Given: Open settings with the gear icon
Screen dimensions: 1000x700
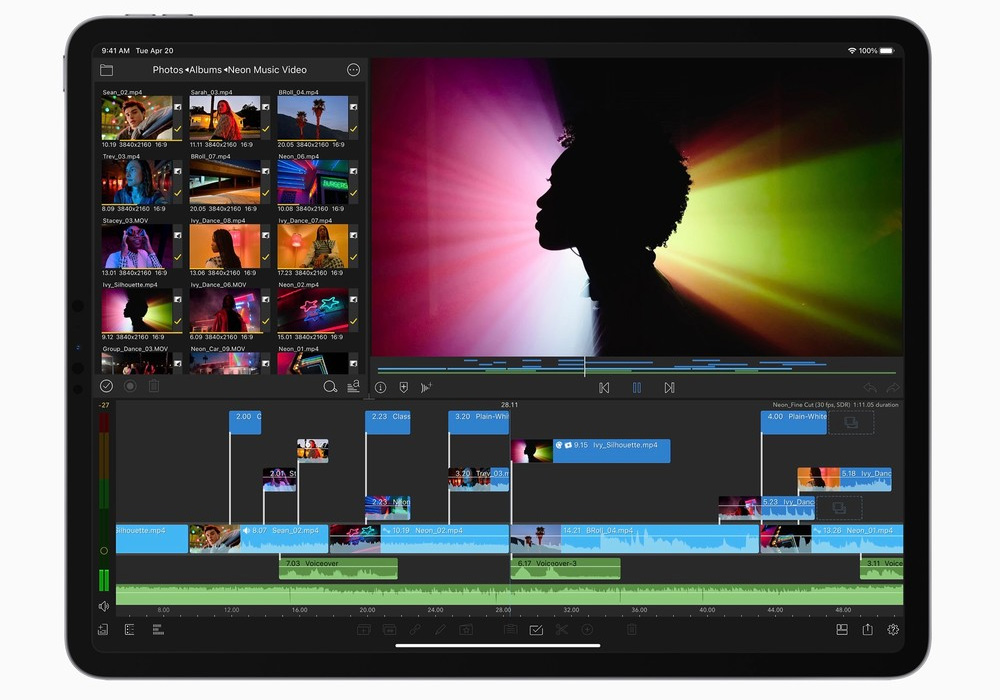Looking at the screenshot, I should (893, 630).
